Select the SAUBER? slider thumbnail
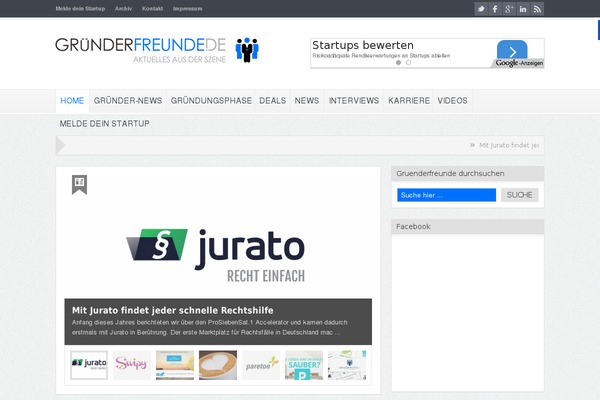The width and height of the screenshot is (600, 400). tap(304, 365)
